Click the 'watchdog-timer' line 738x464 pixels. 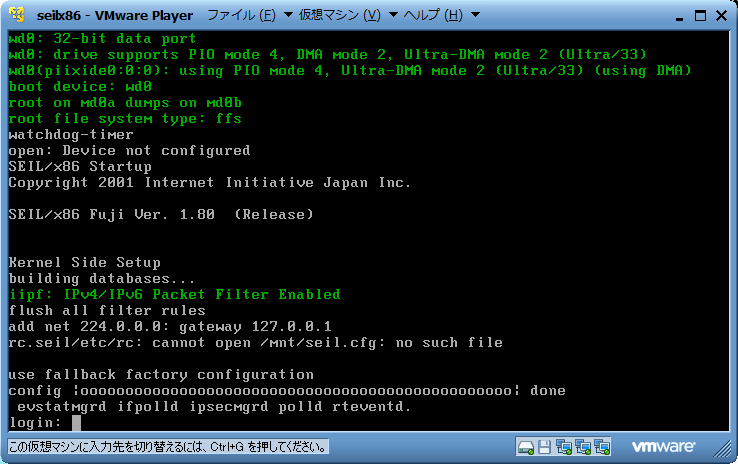coord(71,135)
